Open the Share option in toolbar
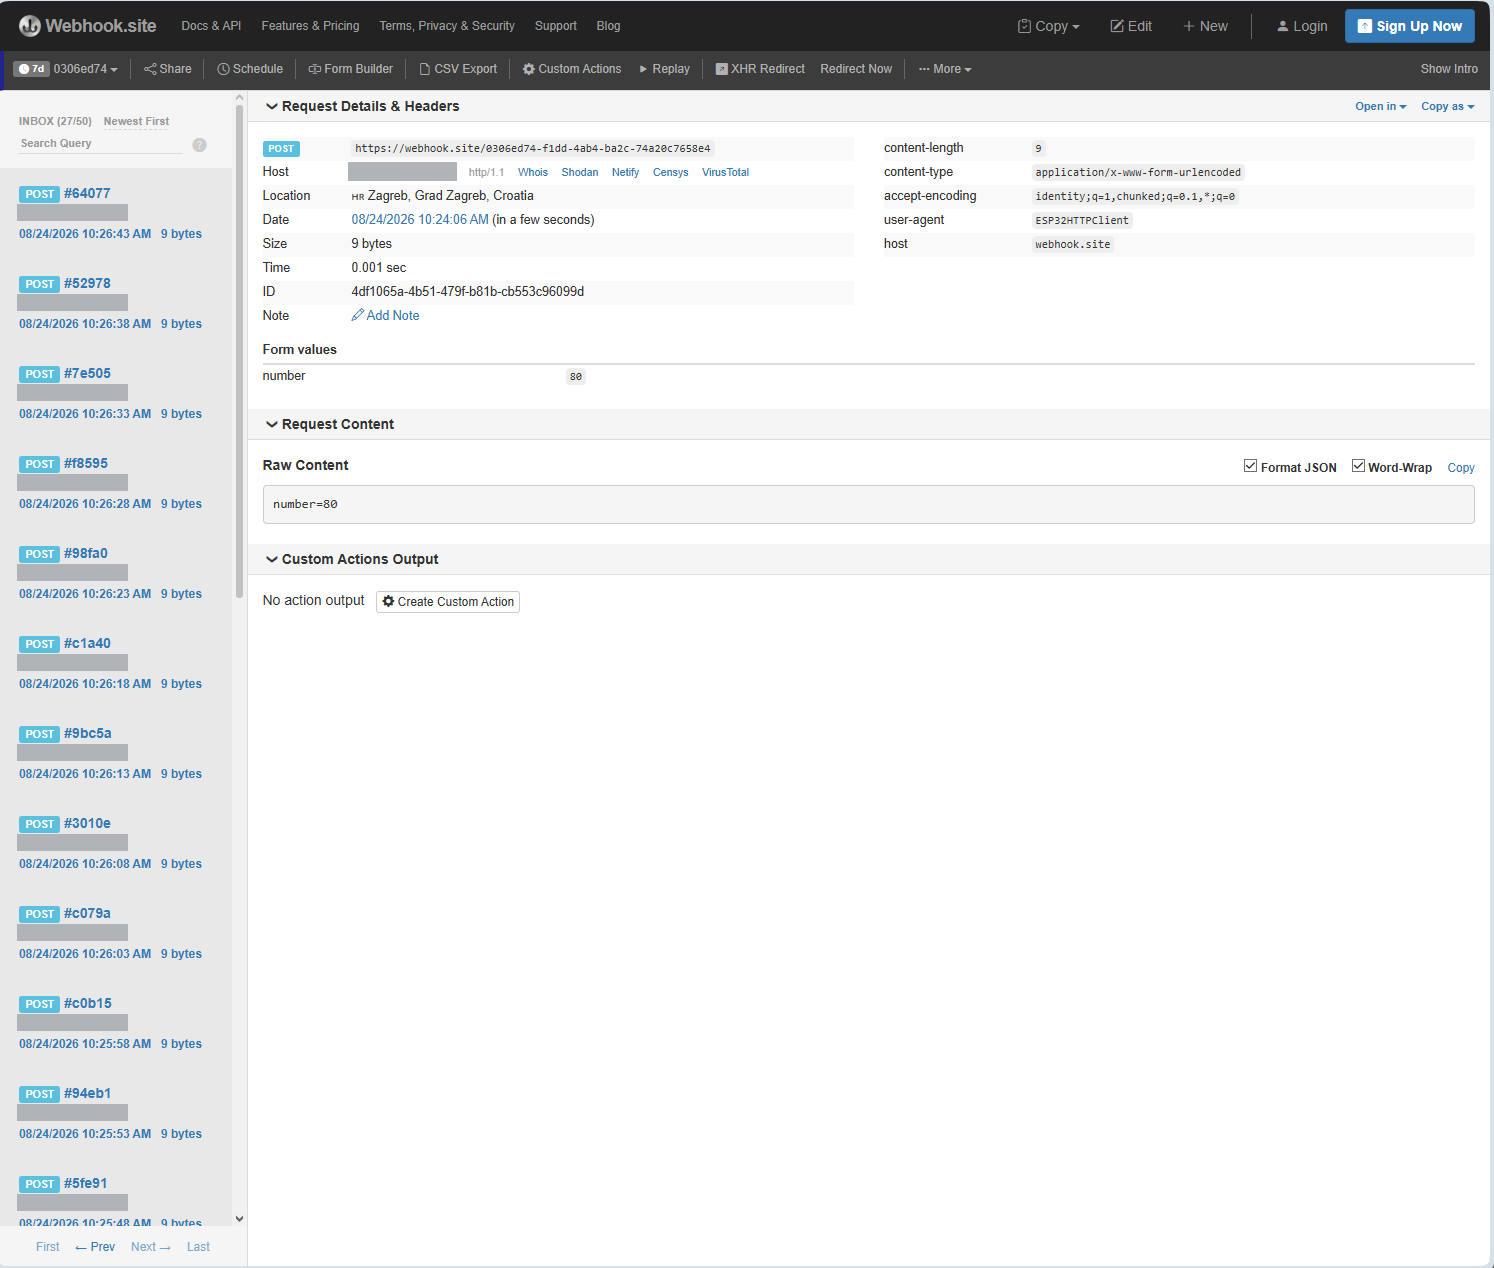 click(168, 69)
